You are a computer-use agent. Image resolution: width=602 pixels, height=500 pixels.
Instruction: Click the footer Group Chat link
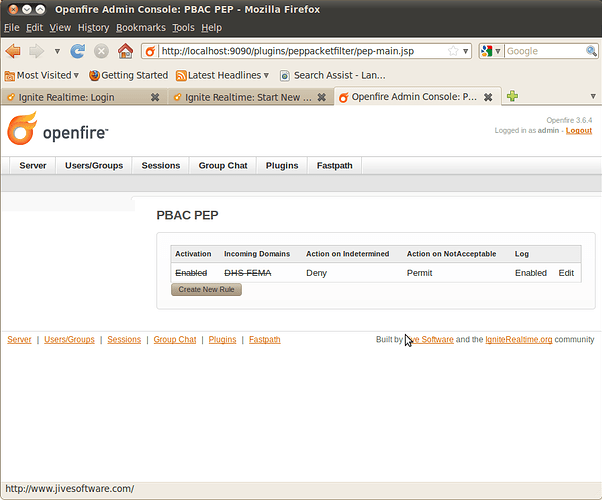pos(175,339)
